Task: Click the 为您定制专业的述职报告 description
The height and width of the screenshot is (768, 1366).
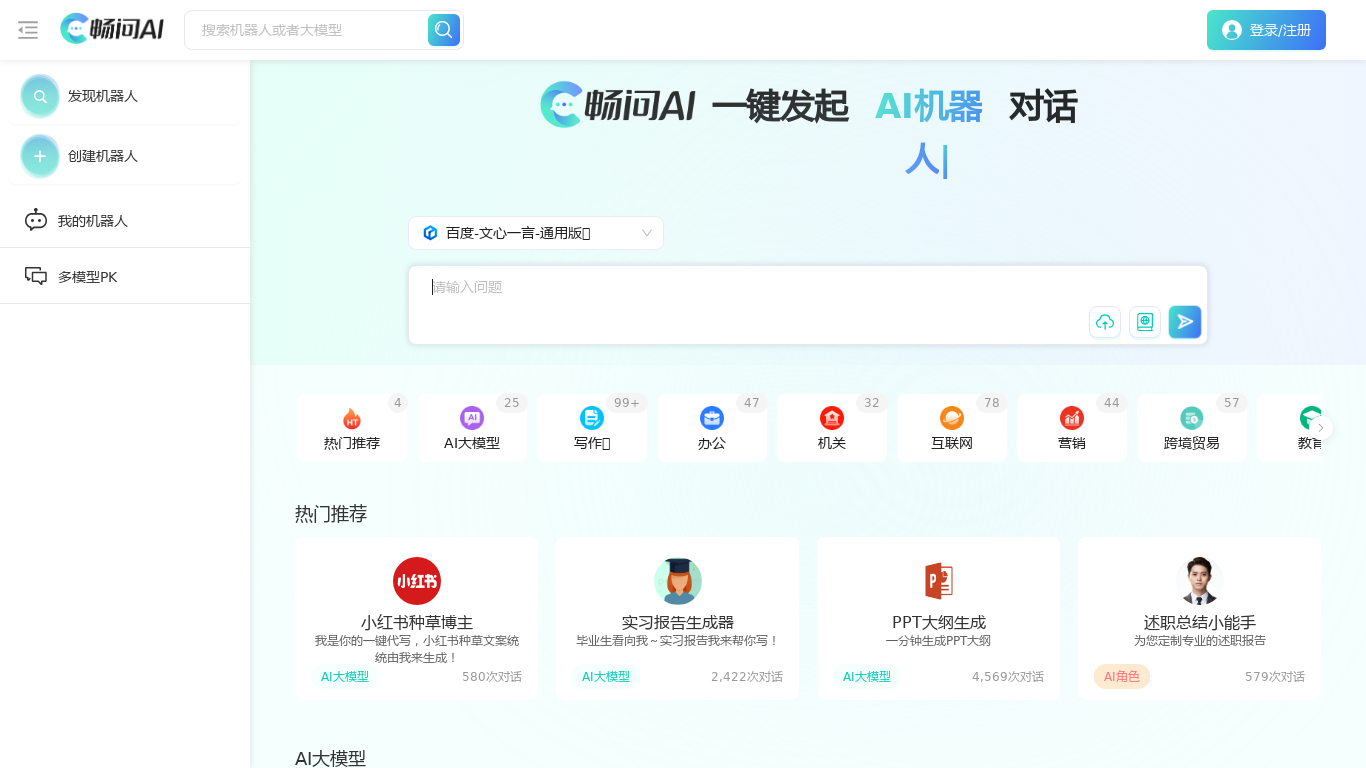Action: (1200, 641)
